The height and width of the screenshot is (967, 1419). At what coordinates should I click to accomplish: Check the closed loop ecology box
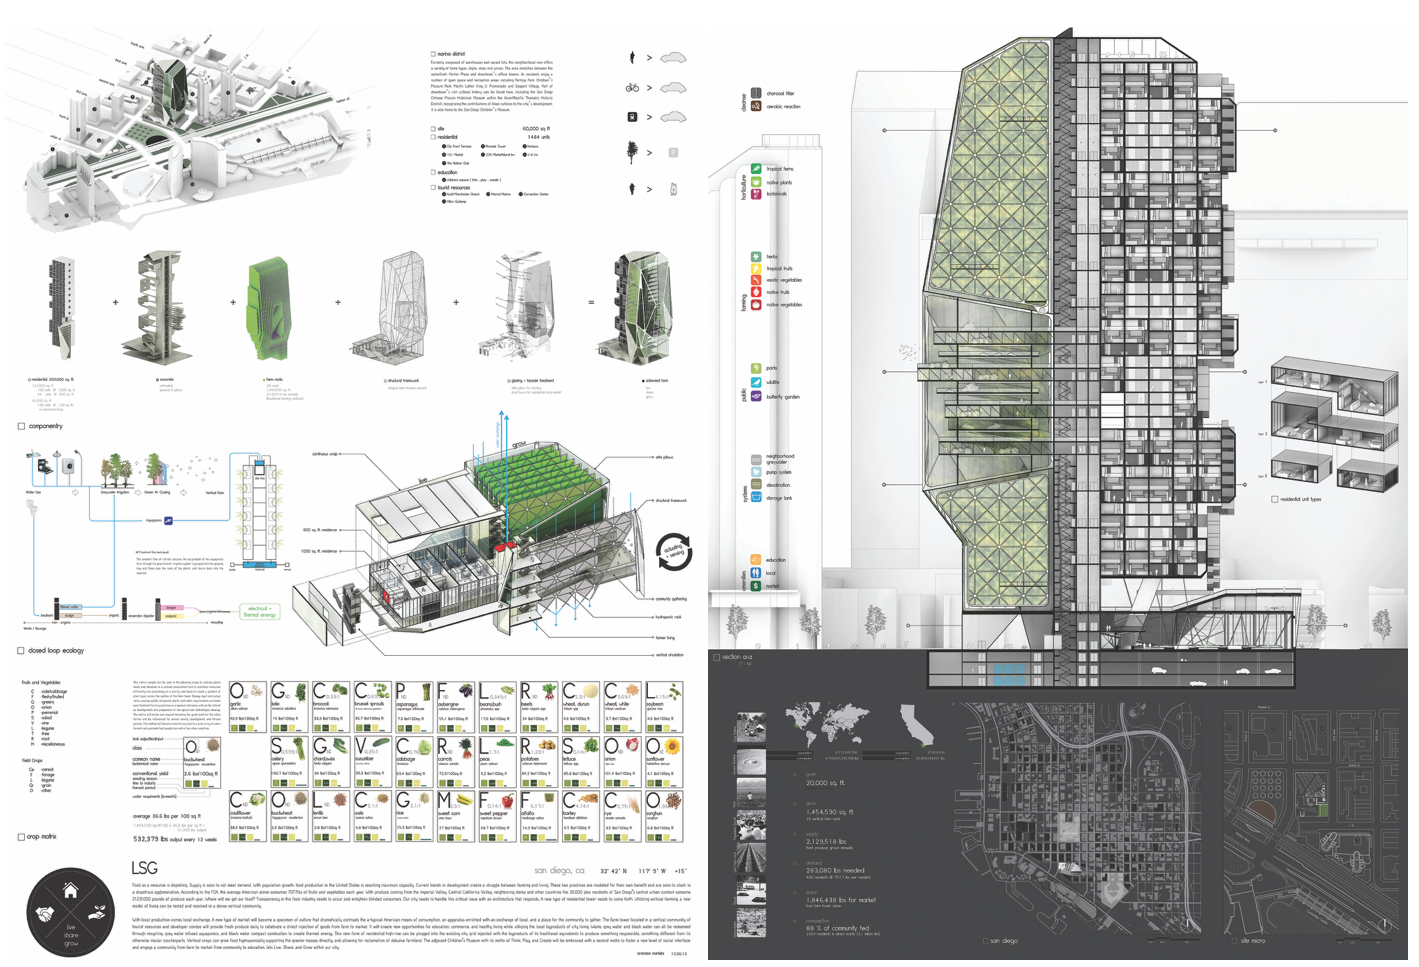point(21,650)
